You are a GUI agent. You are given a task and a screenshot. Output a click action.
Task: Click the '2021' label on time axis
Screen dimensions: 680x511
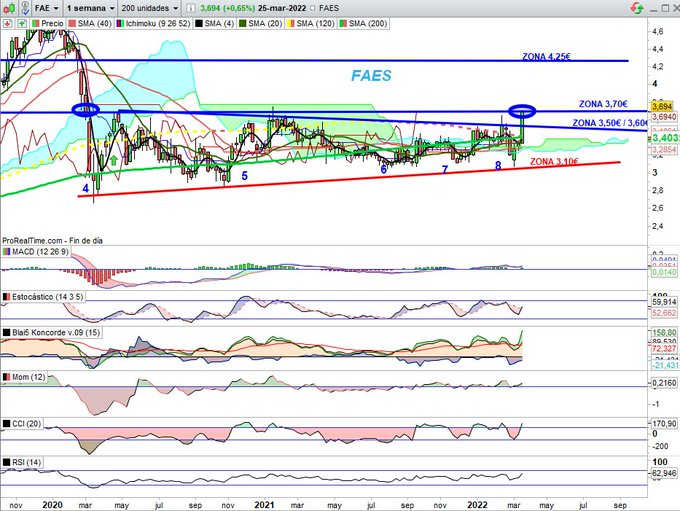pos(264,505)
